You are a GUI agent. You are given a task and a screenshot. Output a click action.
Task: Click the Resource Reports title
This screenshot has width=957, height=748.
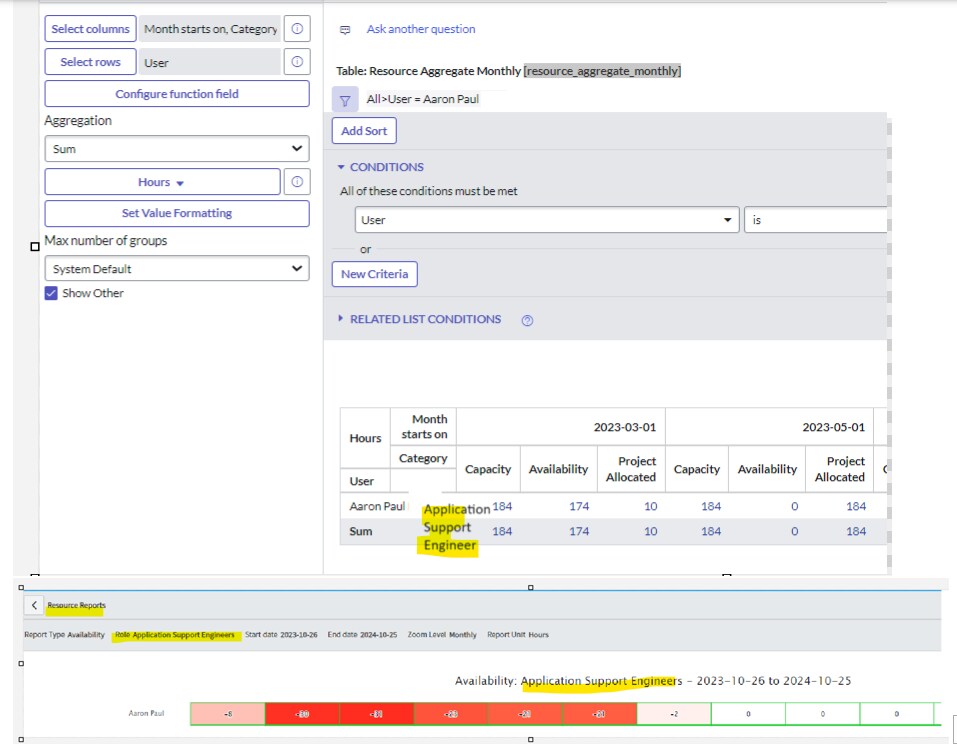[76, 605]
